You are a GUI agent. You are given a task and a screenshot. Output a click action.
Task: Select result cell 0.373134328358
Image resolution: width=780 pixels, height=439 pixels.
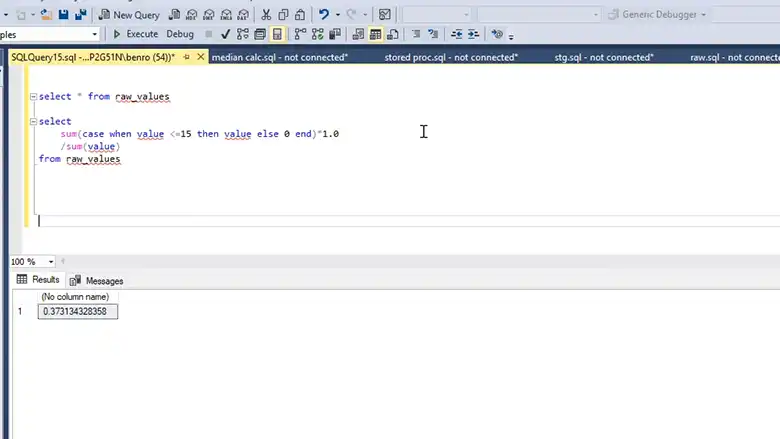point(78,312)
